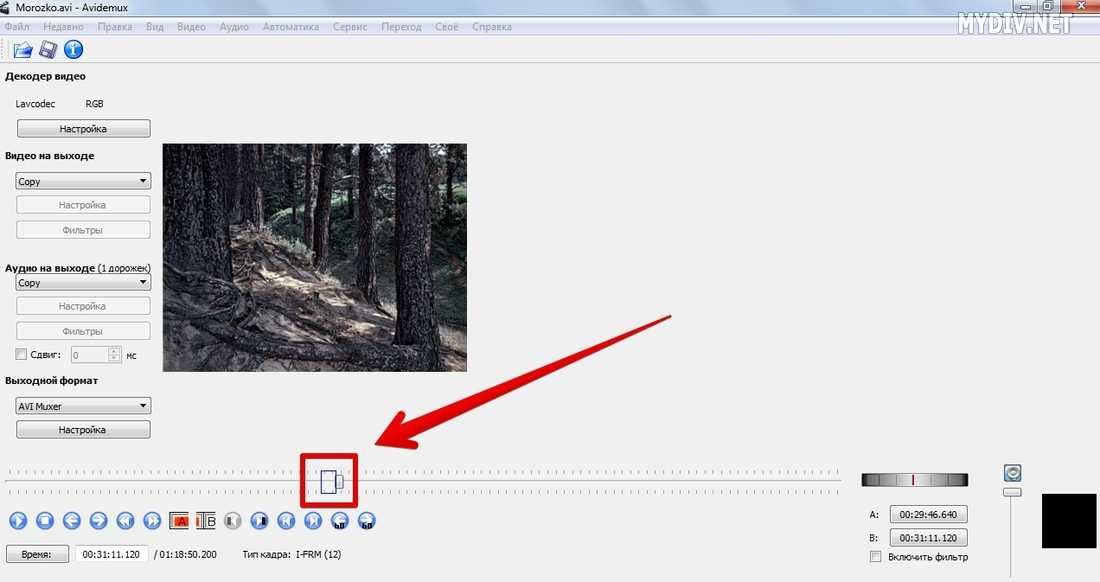Show video information via blue info icon
Image resolution: width=1100 pixels, height=582 pixels.
click(x=74, y=50)
